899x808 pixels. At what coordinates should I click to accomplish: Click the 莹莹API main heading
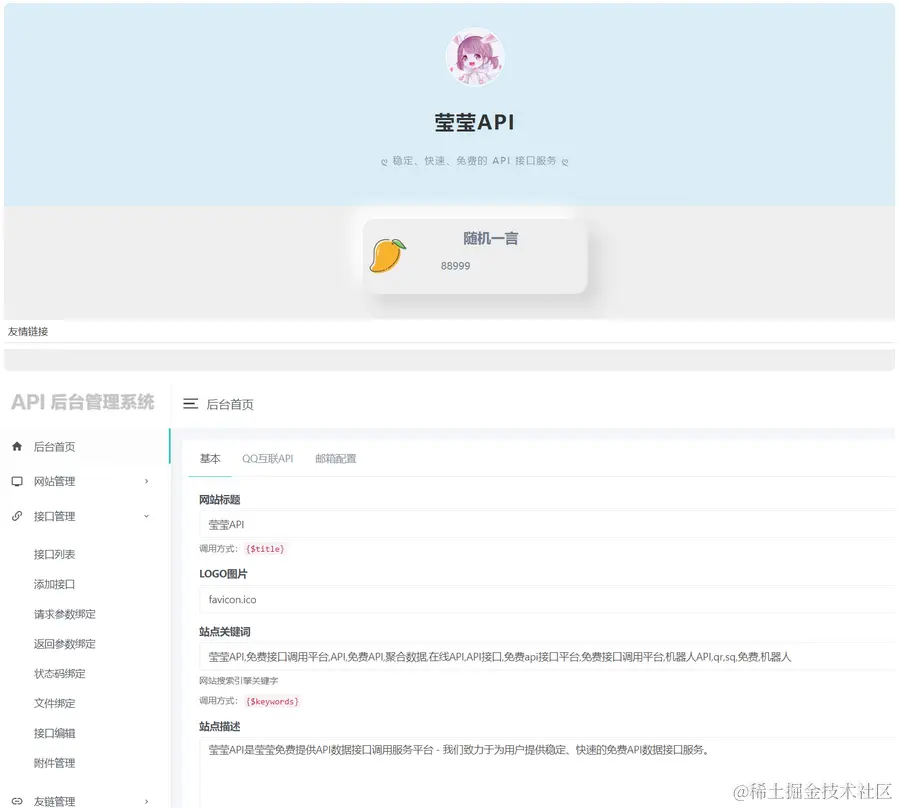tap(474, 122)
